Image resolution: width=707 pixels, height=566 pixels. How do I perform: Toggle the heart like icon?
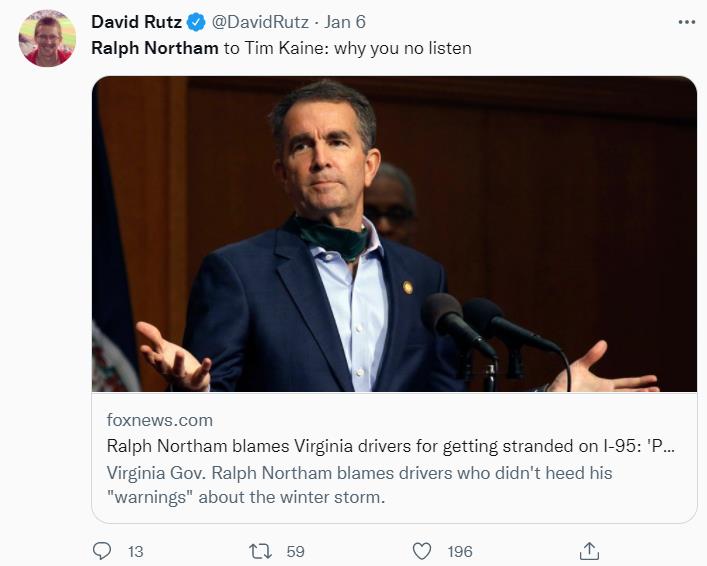[422, 551]
